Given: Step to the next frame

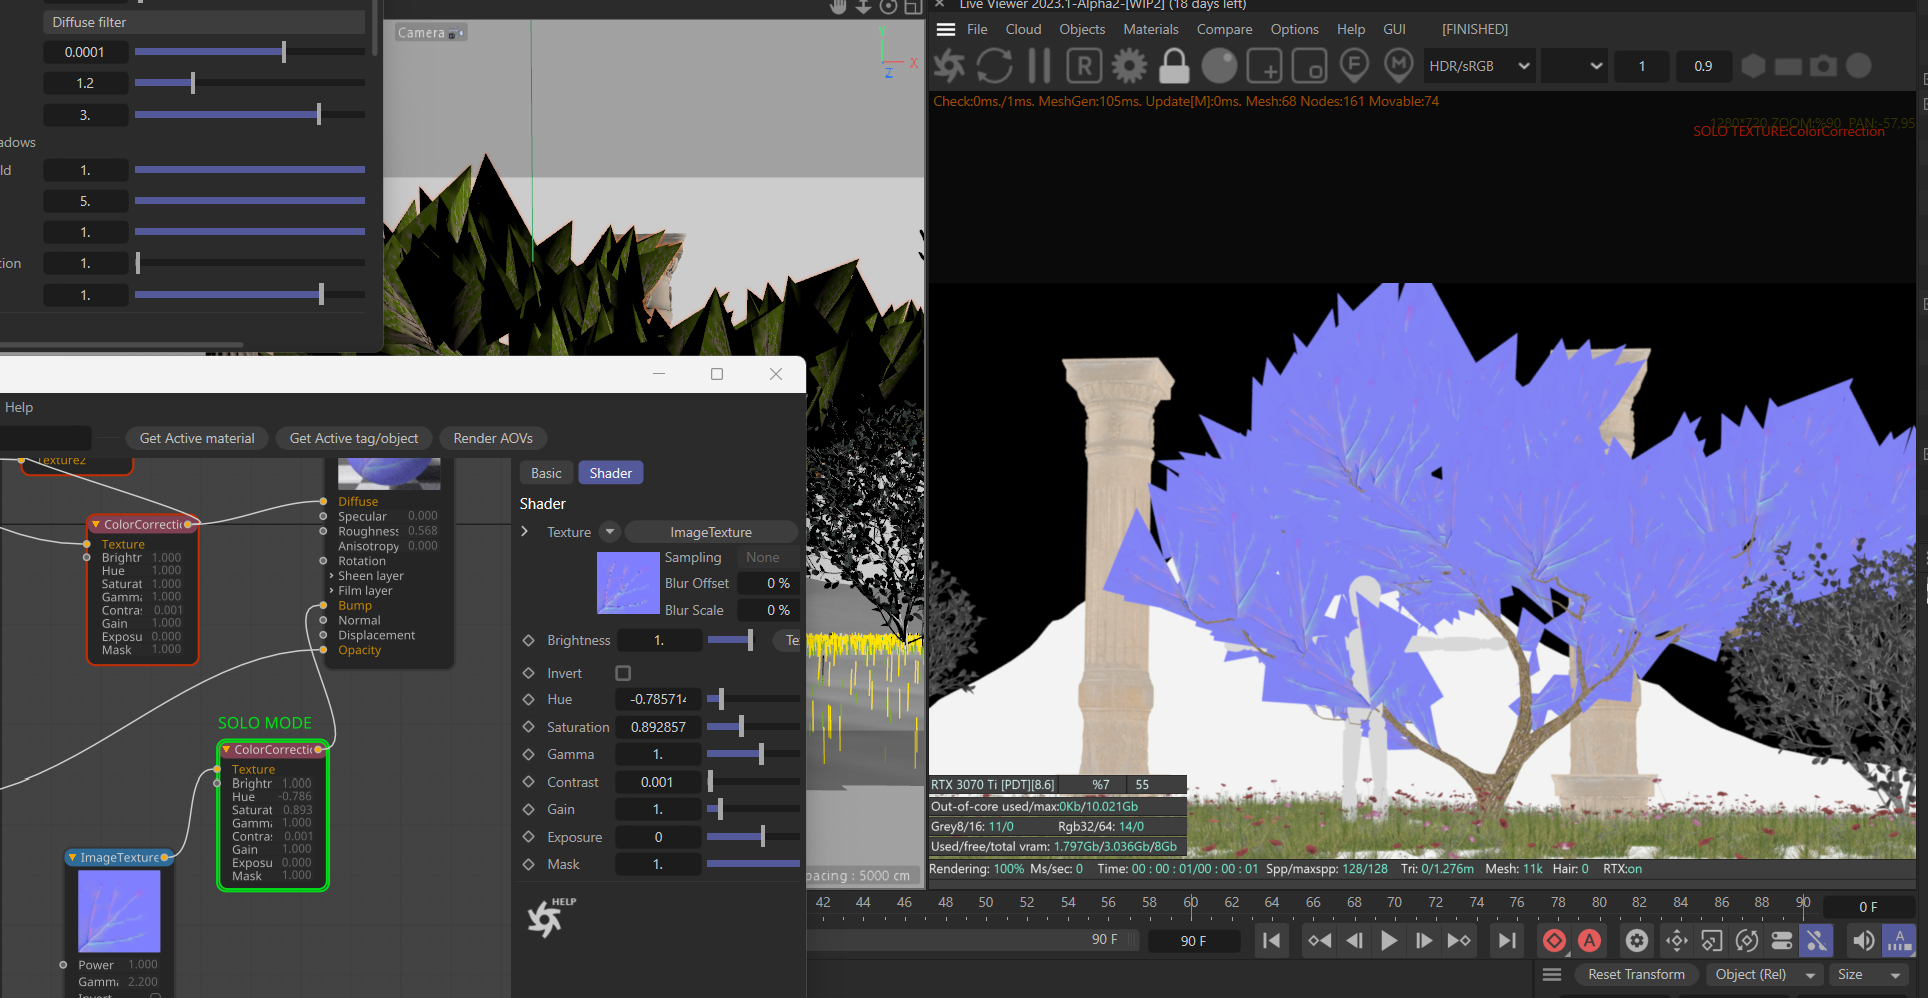Looking at the screenshot, I should point(1424,940).
